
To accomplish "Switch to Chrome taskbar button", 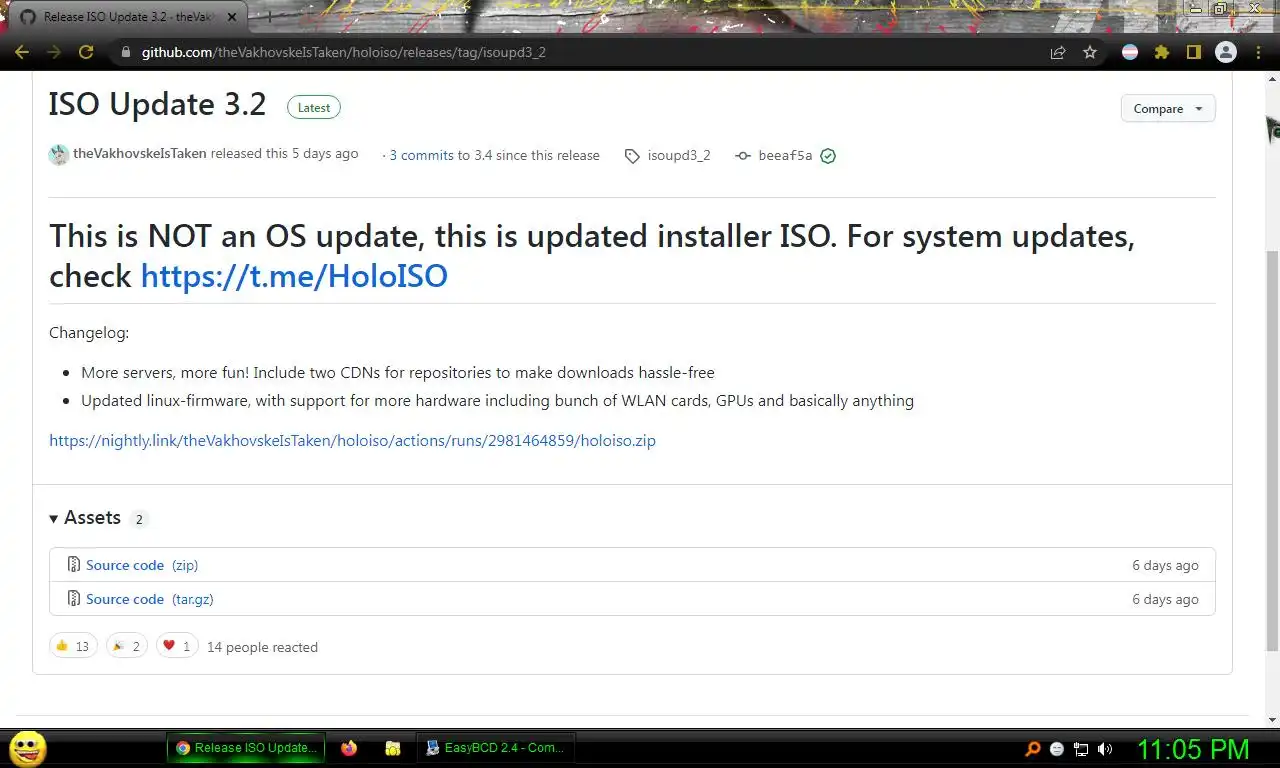I will pos(246,747).
